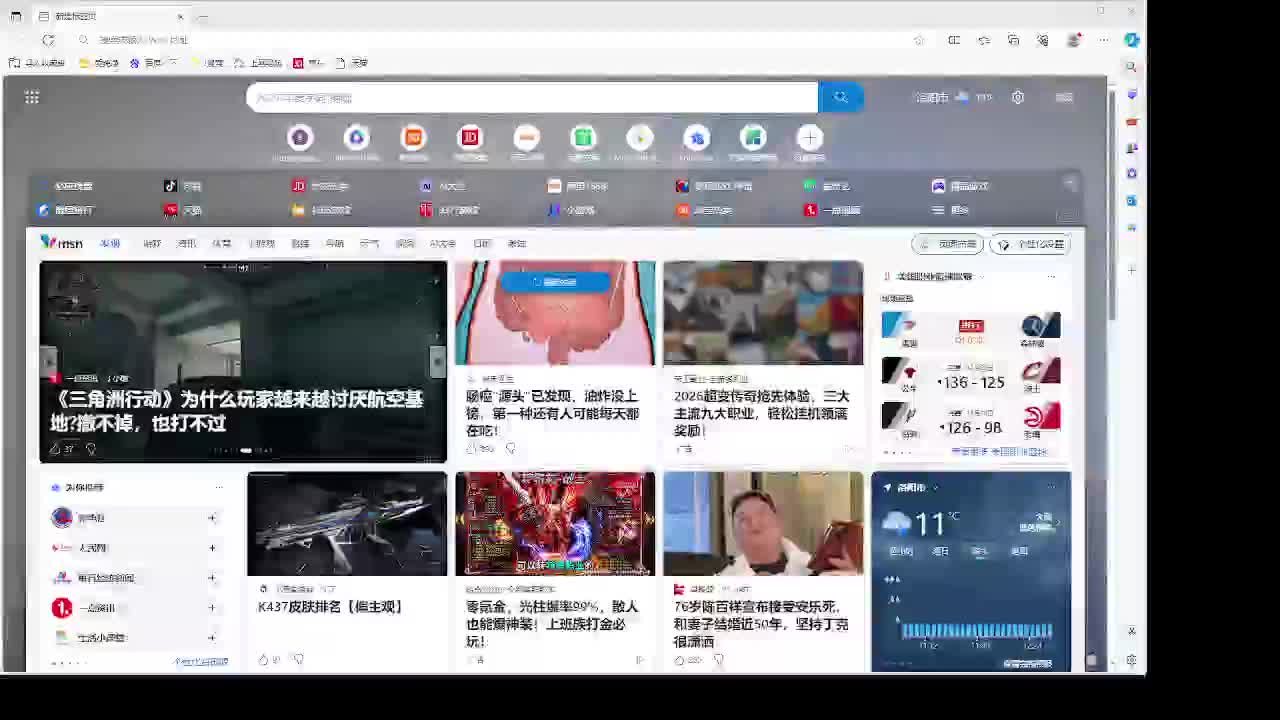Open the Copilot sidebar icon
This screenshot has width=1280, height=720.
tap(1131, 40)
